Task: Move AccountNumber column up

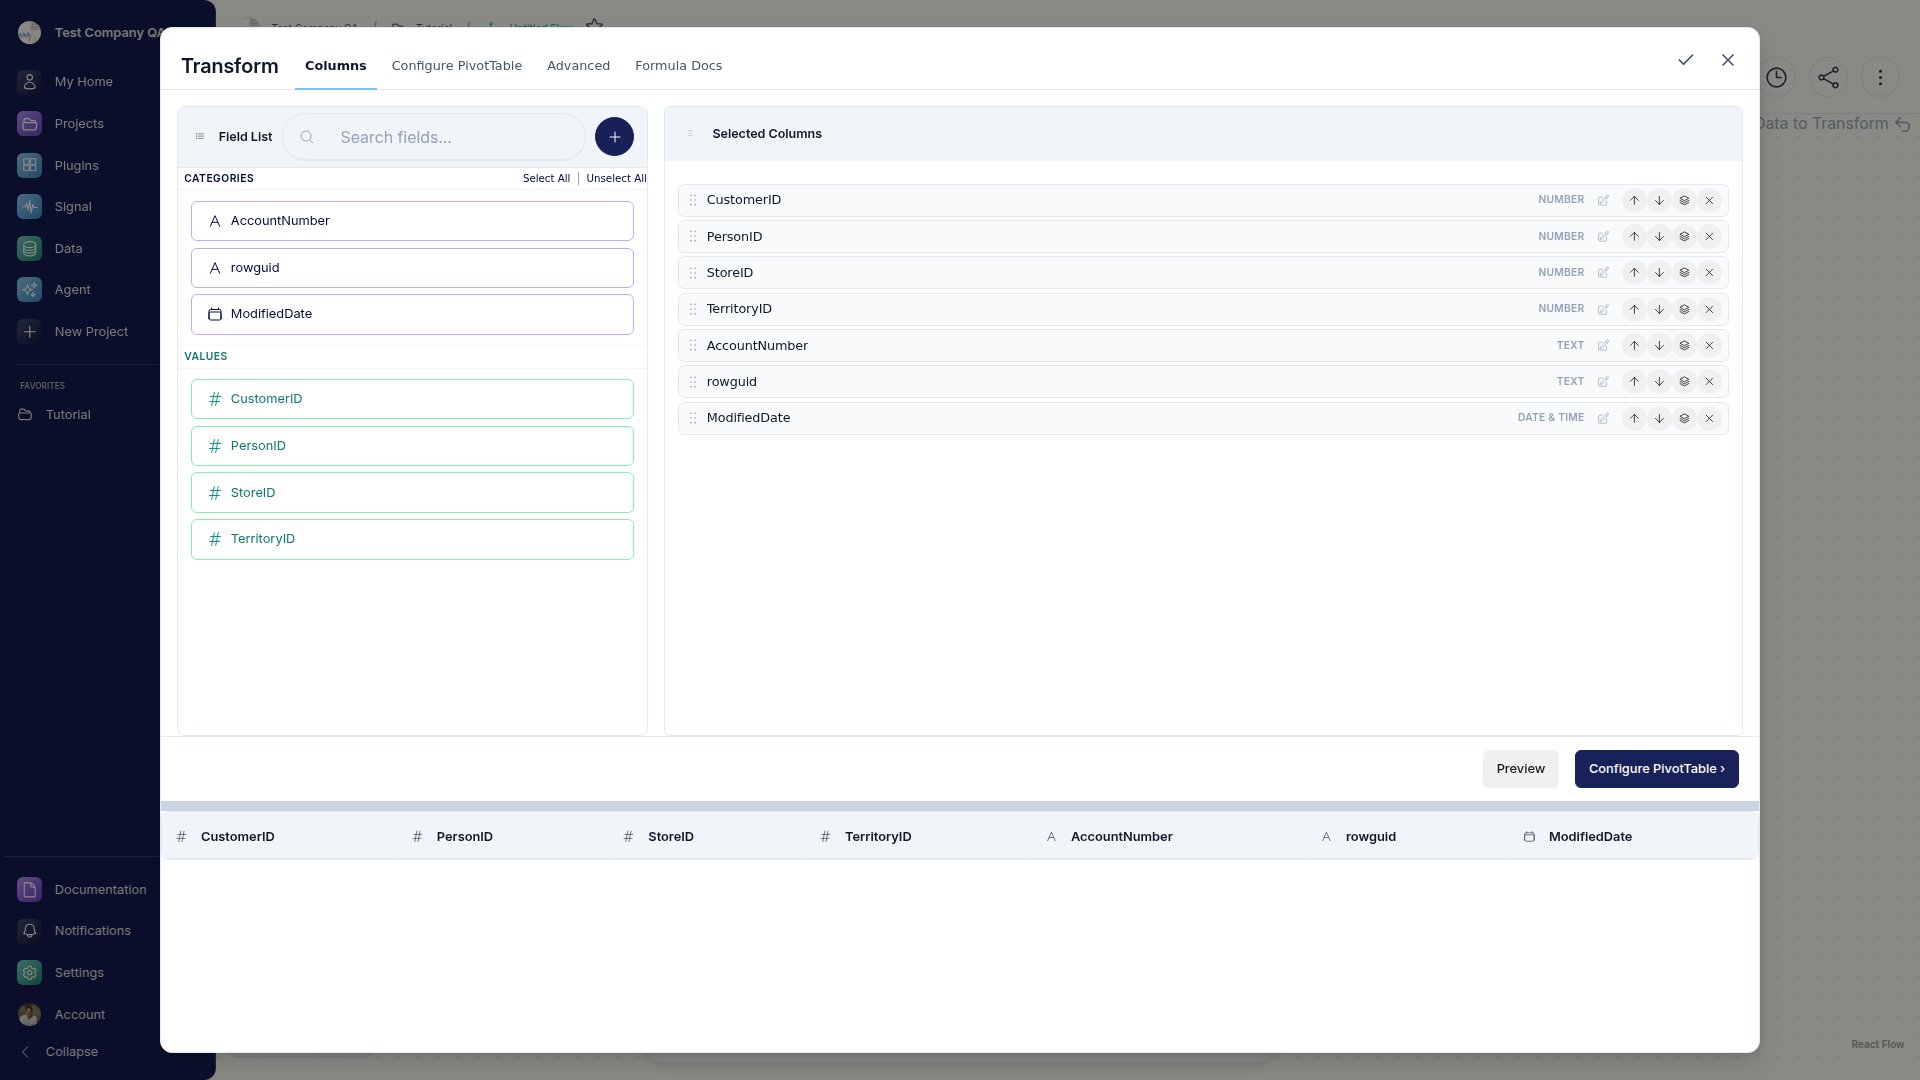Action: tap(1634, 346)
